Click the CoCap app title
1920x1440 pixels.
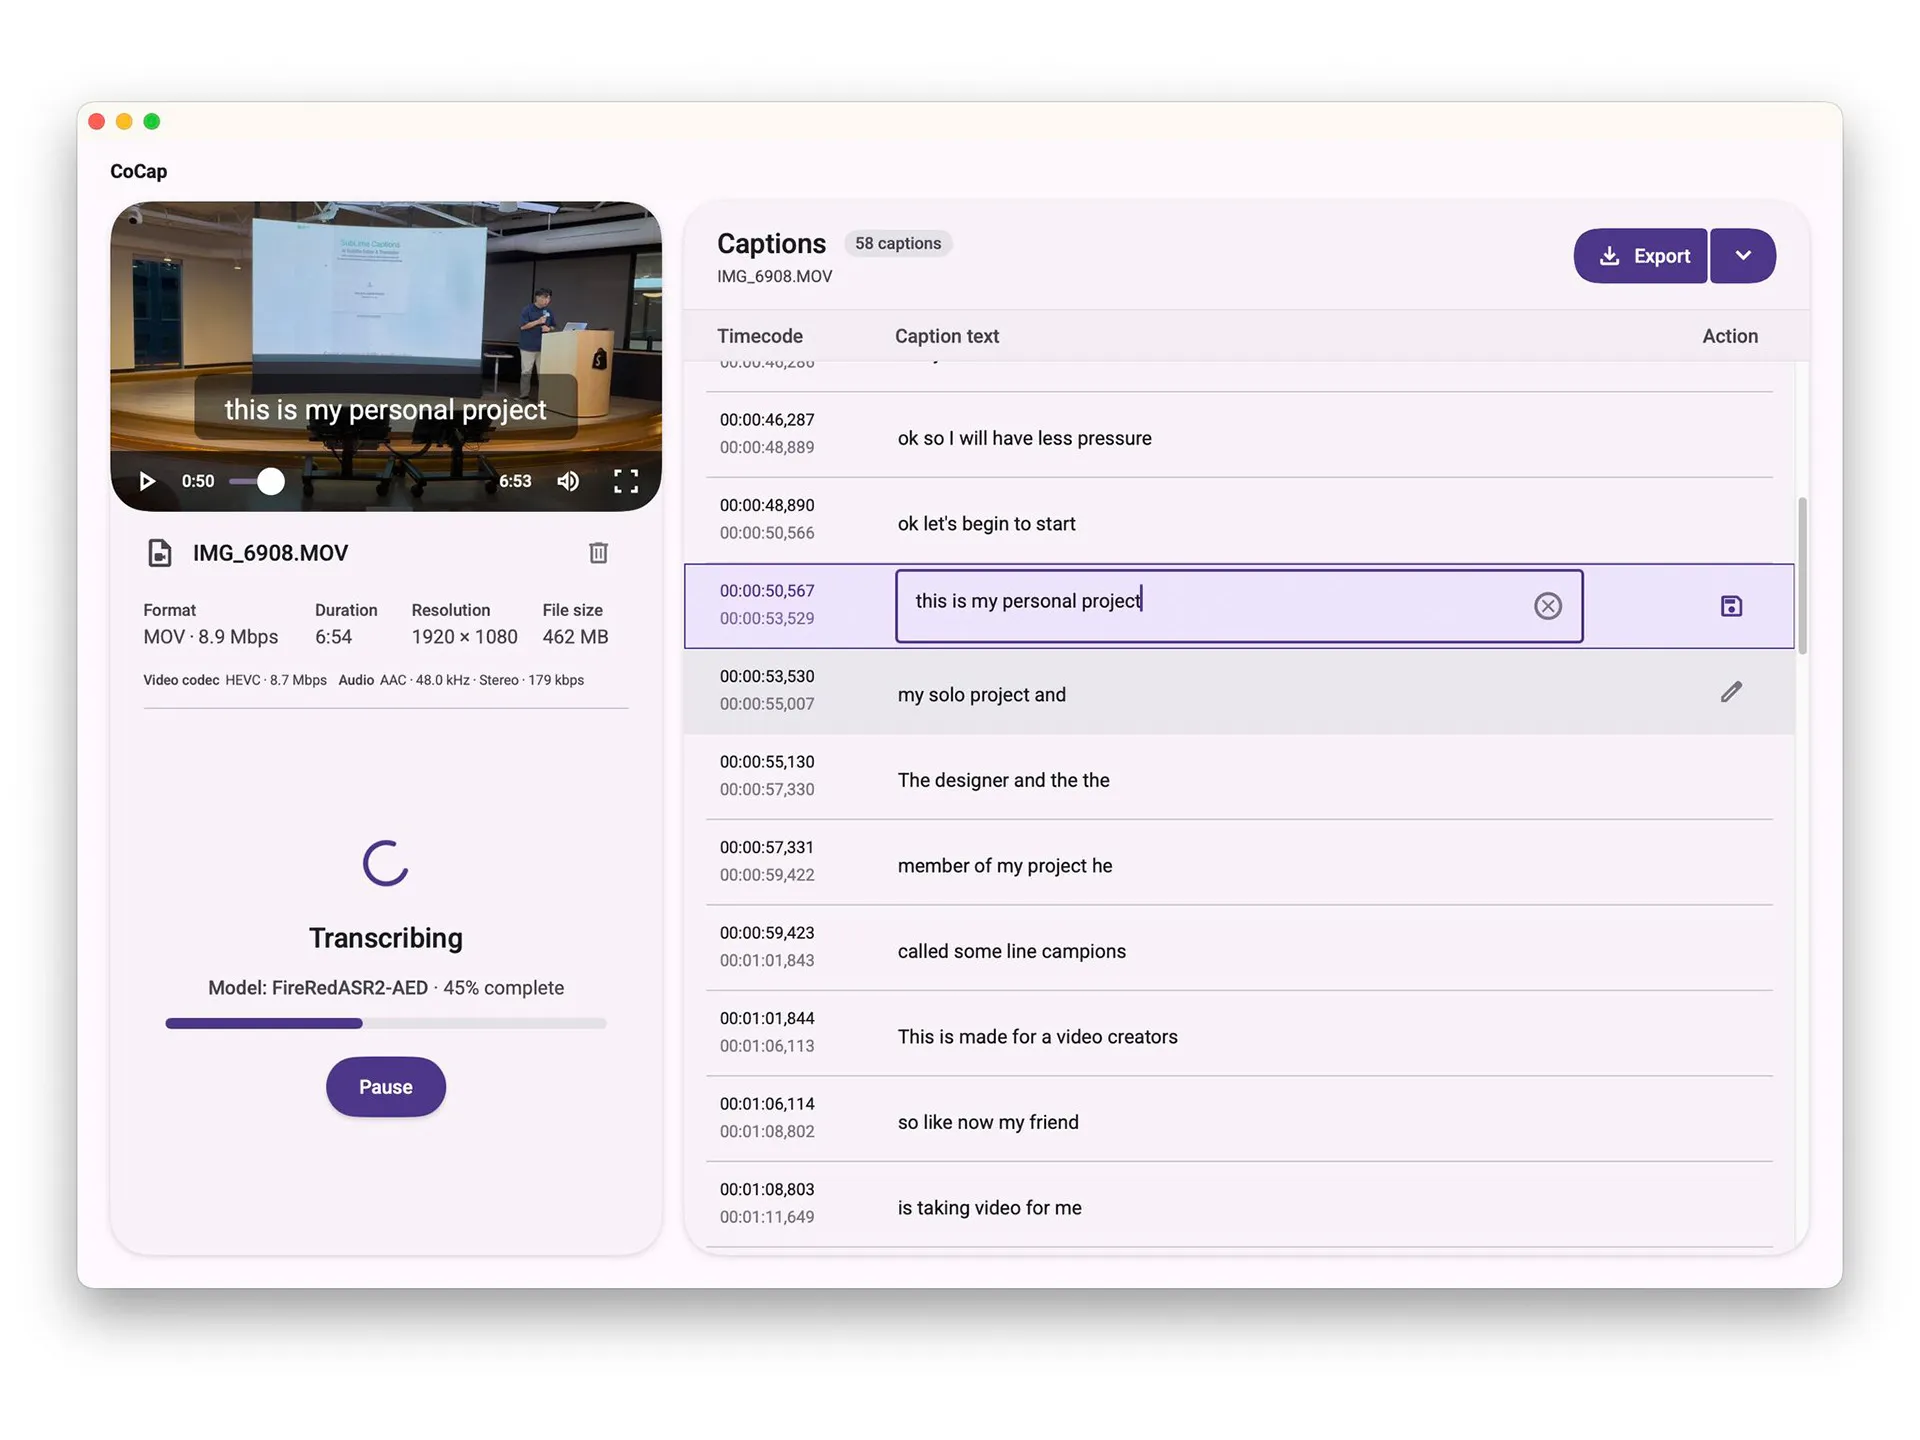tap(138, 171)
